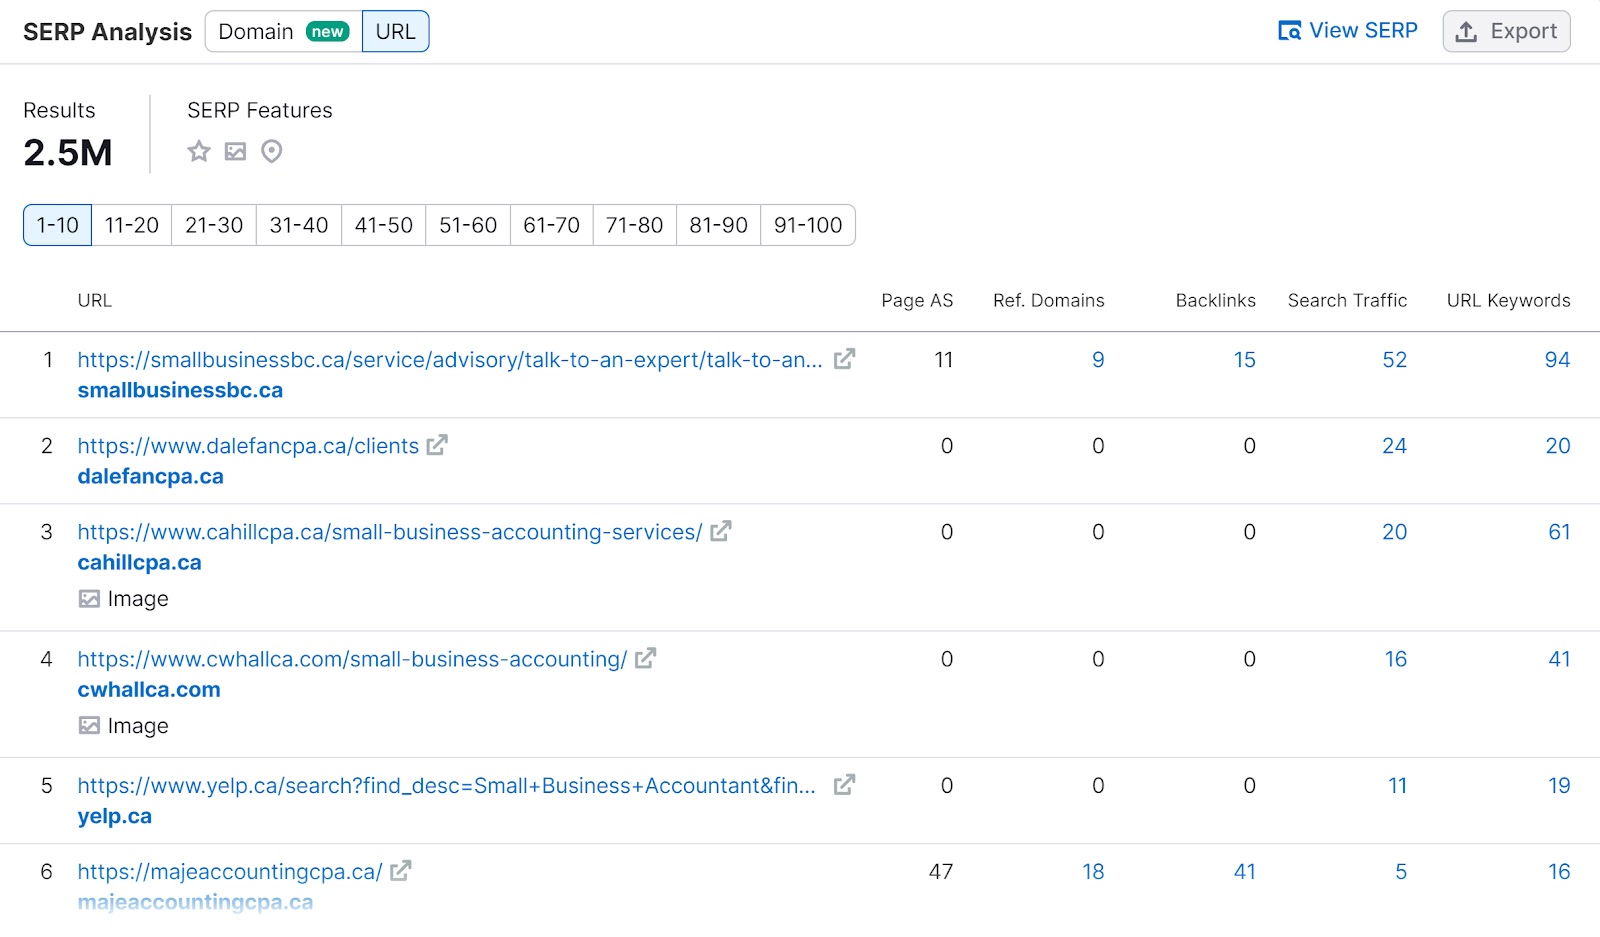Open results page 51-60

click(467, 225)
